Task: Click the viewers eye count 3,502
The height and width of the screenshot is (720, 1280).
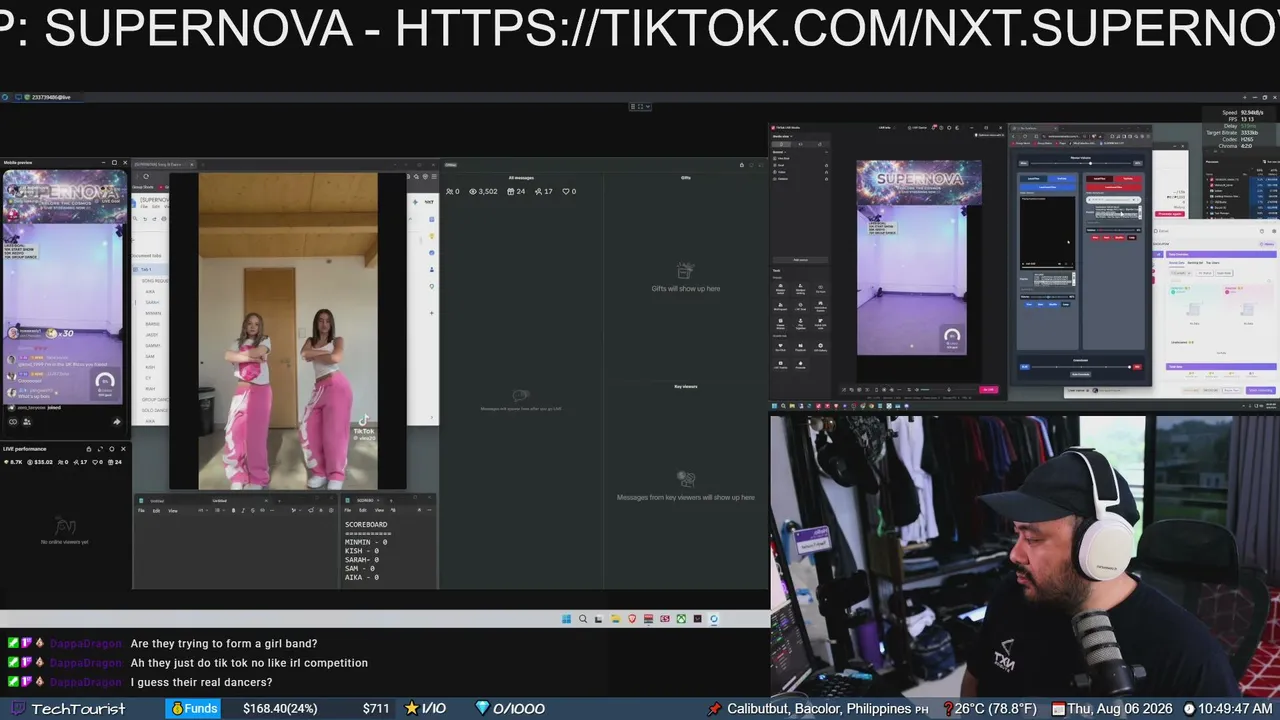Action: (484, 191)
